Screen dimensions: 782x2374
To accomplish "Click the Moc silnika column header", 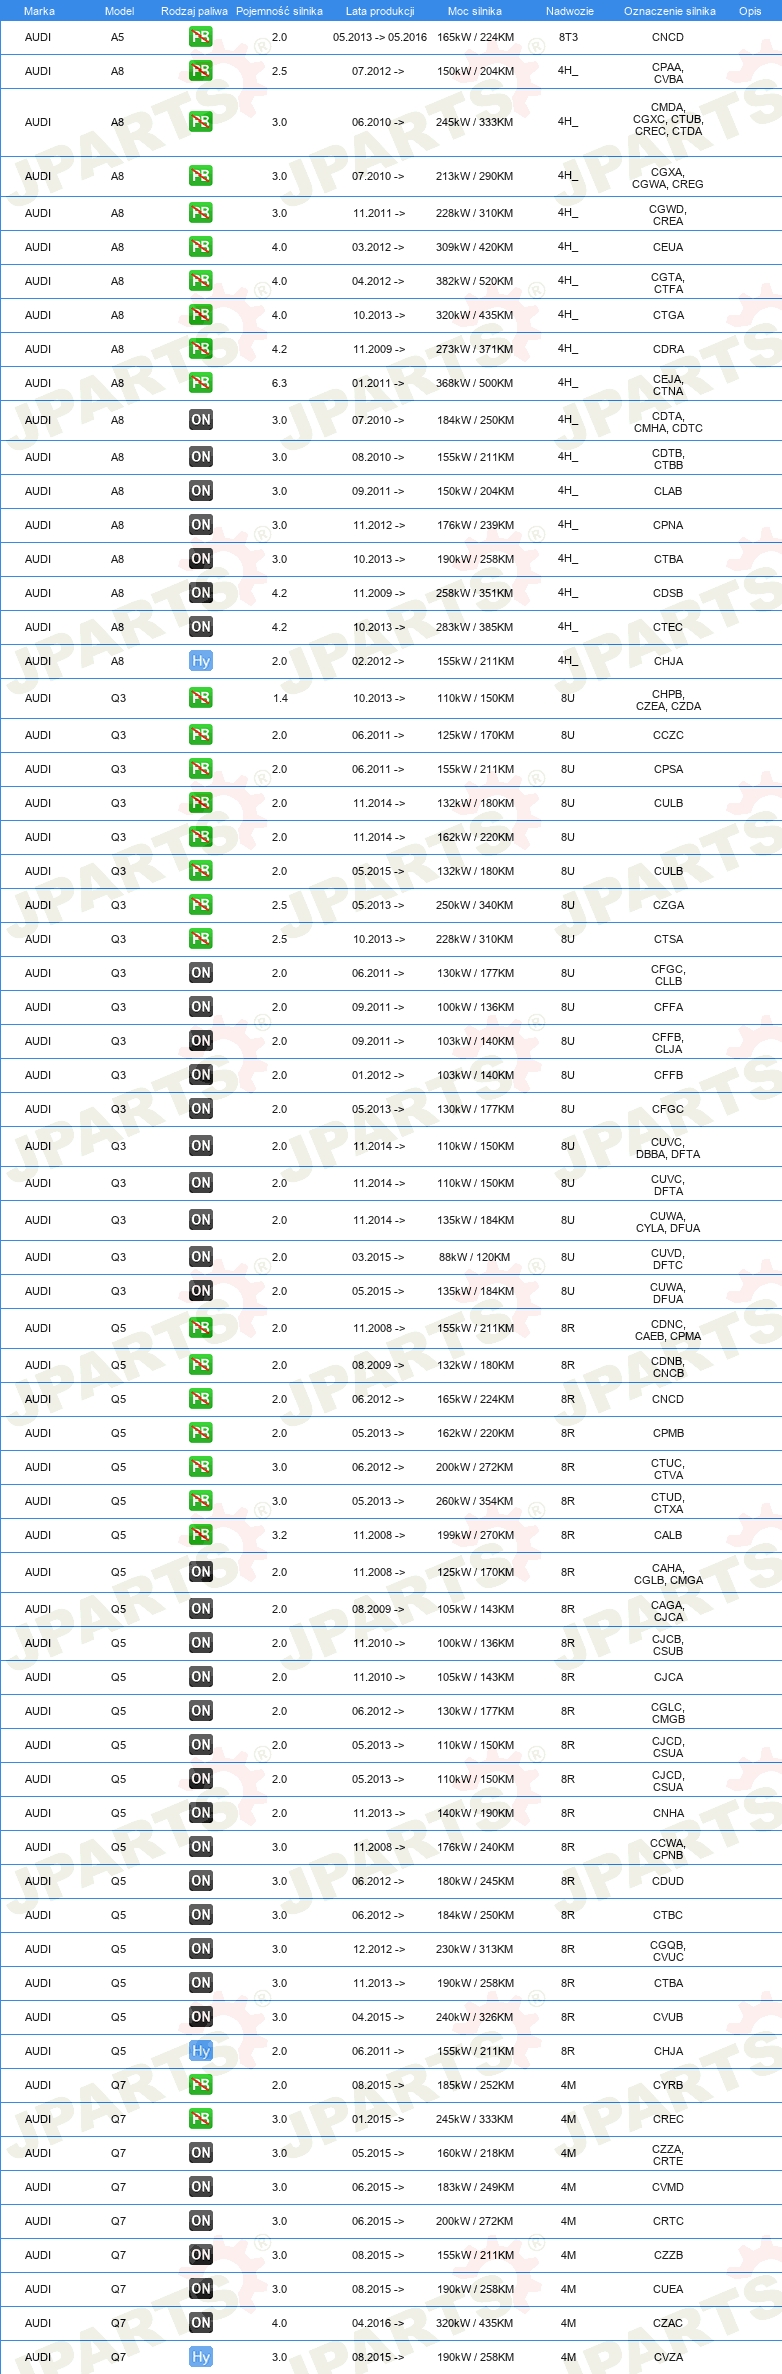I will 475,11.
